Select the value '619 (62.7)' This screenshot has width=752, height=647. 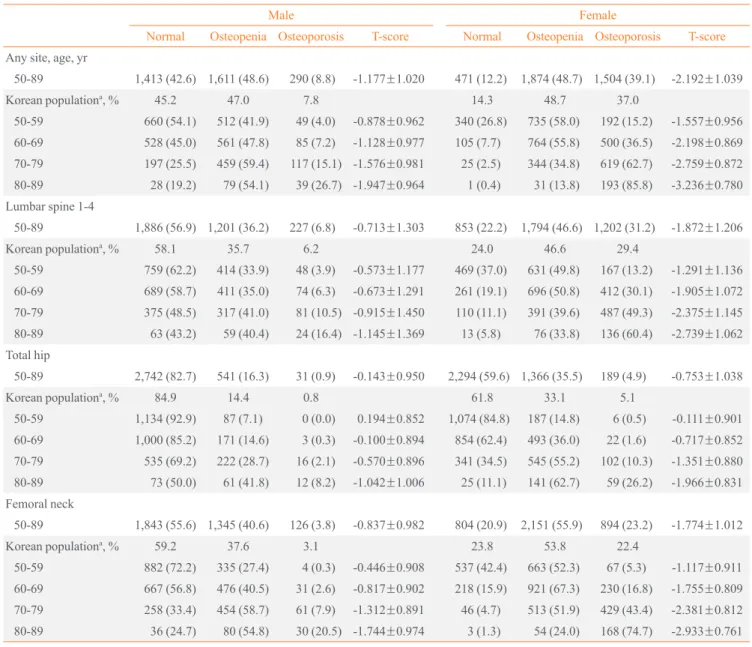pyautogui.click(x=626, y=164)
